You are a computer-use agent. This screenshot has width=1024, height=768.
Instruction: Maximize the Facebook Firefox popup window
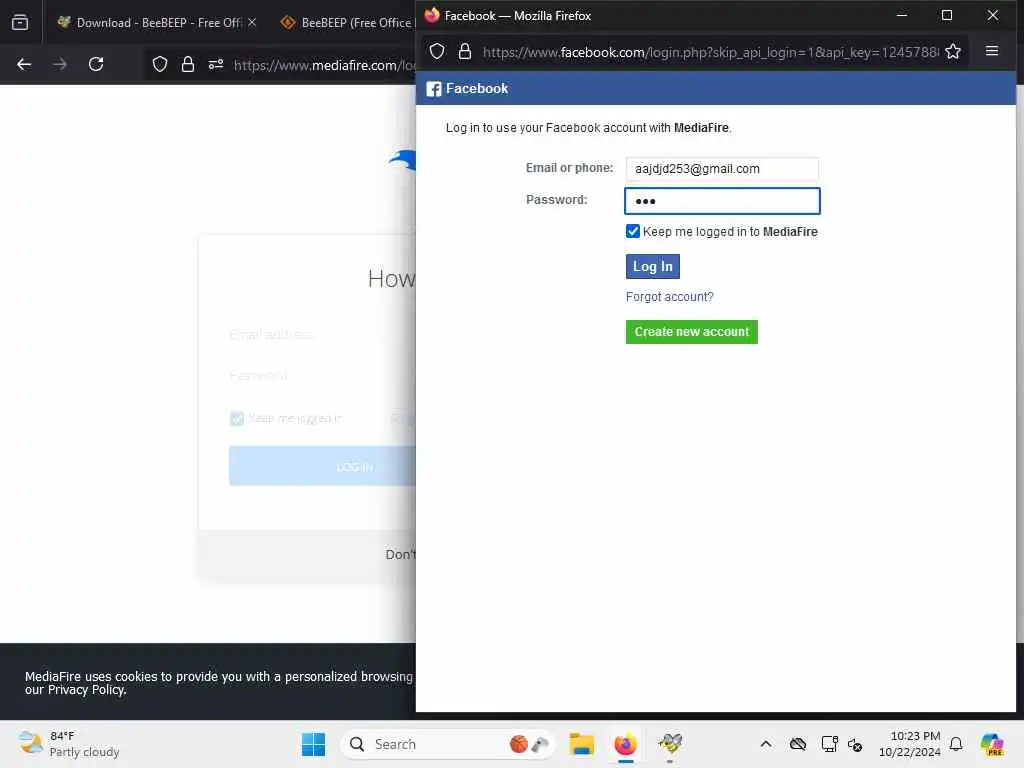(947, 15)
